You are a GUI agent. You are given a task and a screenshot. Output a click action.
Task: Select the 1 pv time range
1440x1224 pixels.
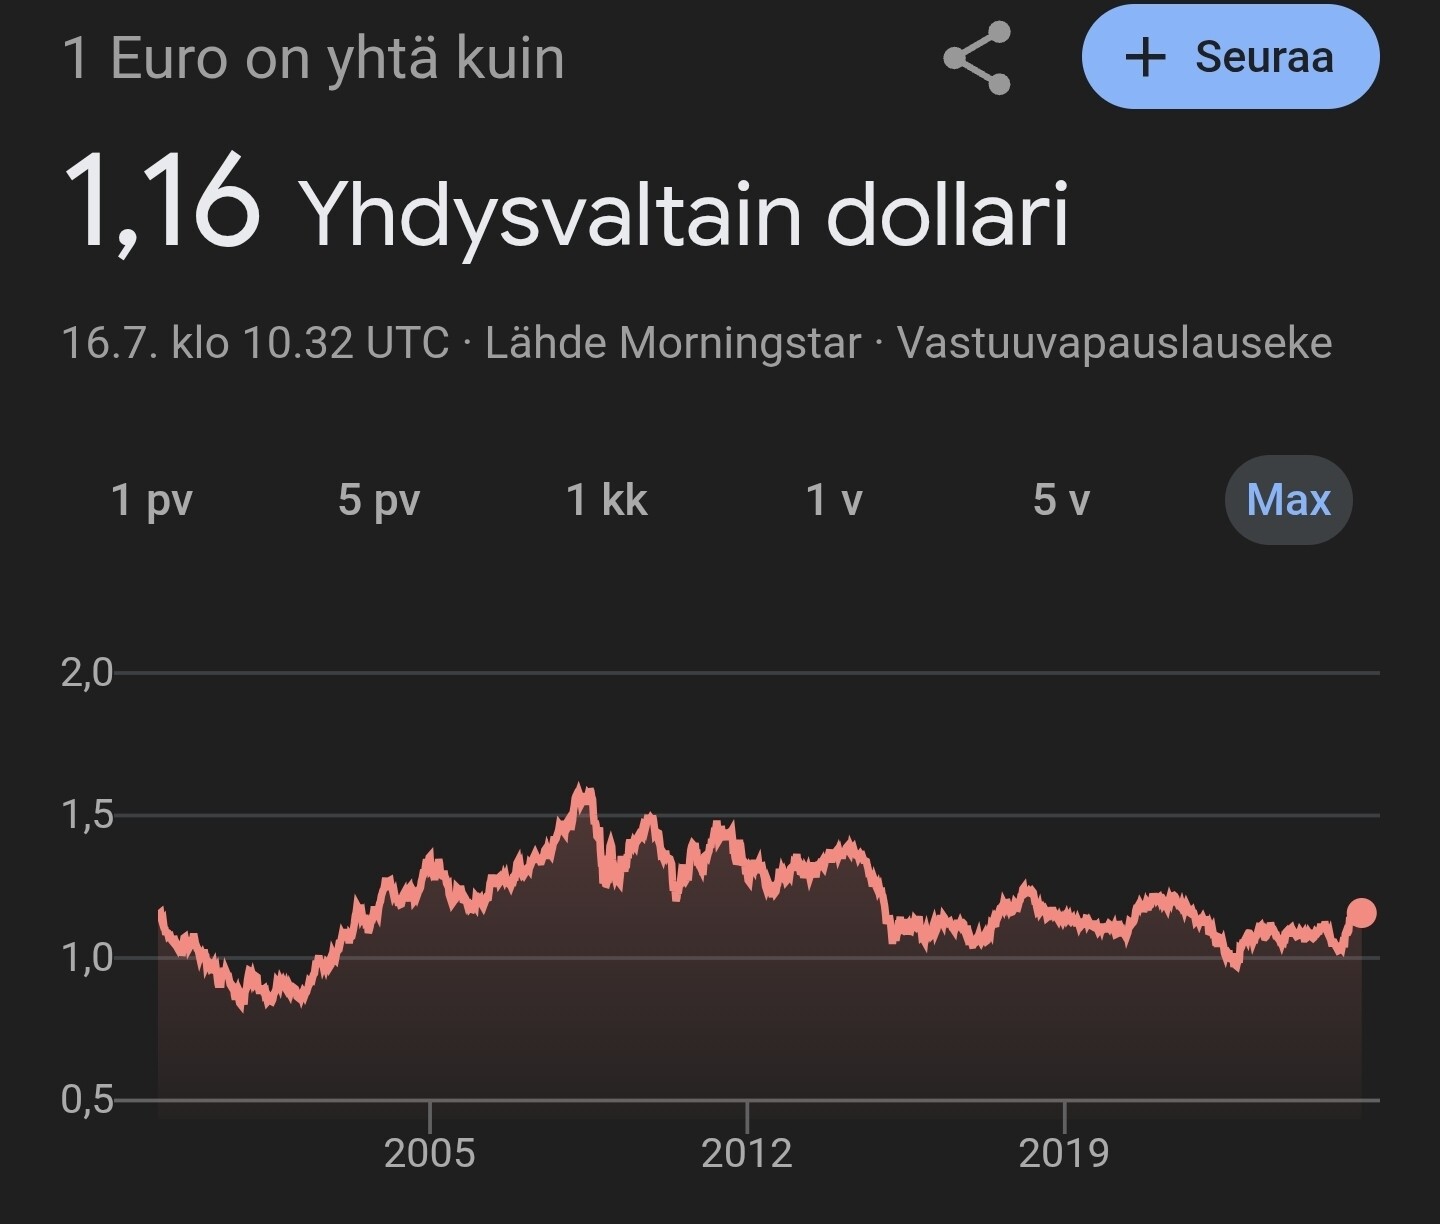pos(152,499)
